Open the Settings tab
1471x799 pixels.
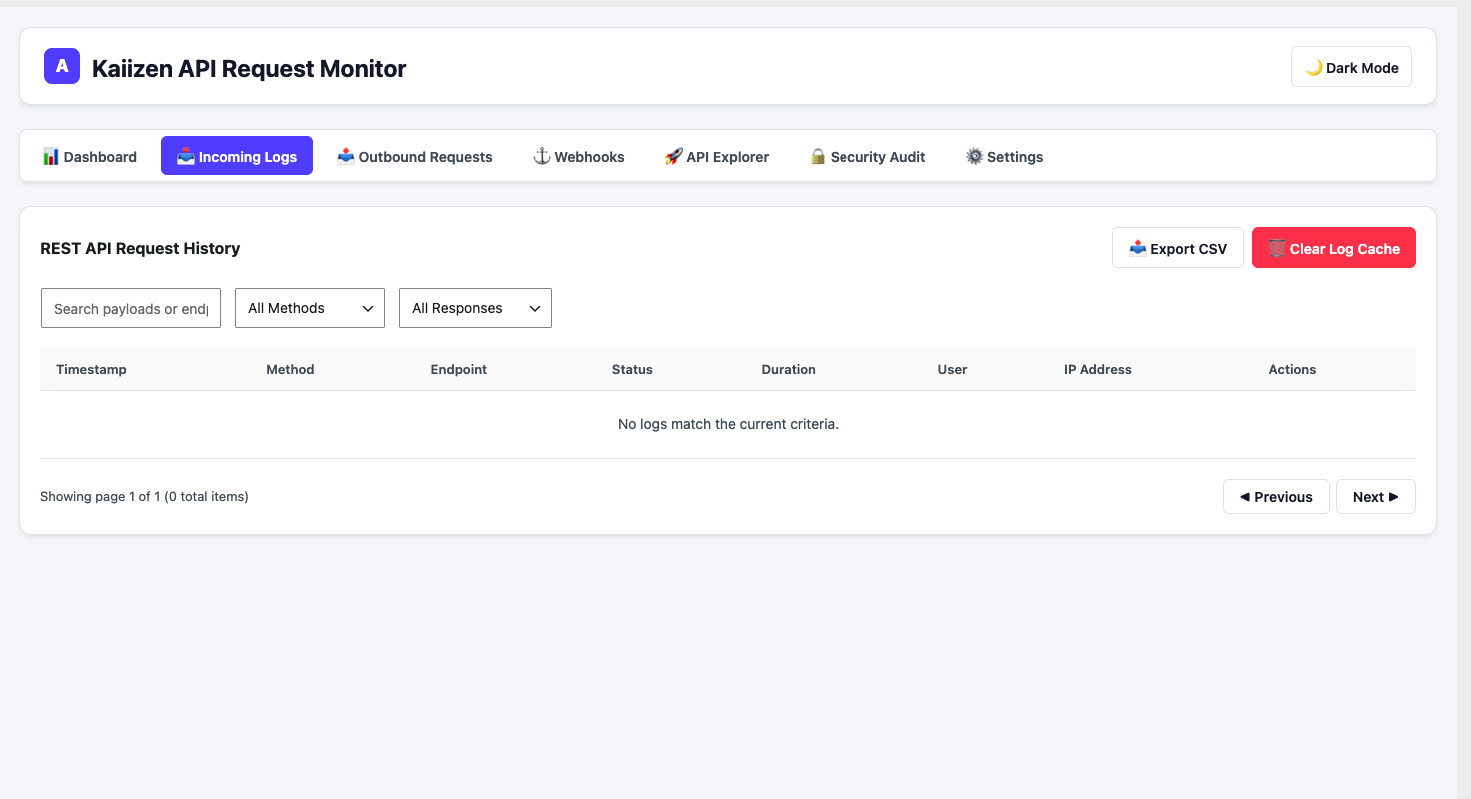pos(1004,156)
